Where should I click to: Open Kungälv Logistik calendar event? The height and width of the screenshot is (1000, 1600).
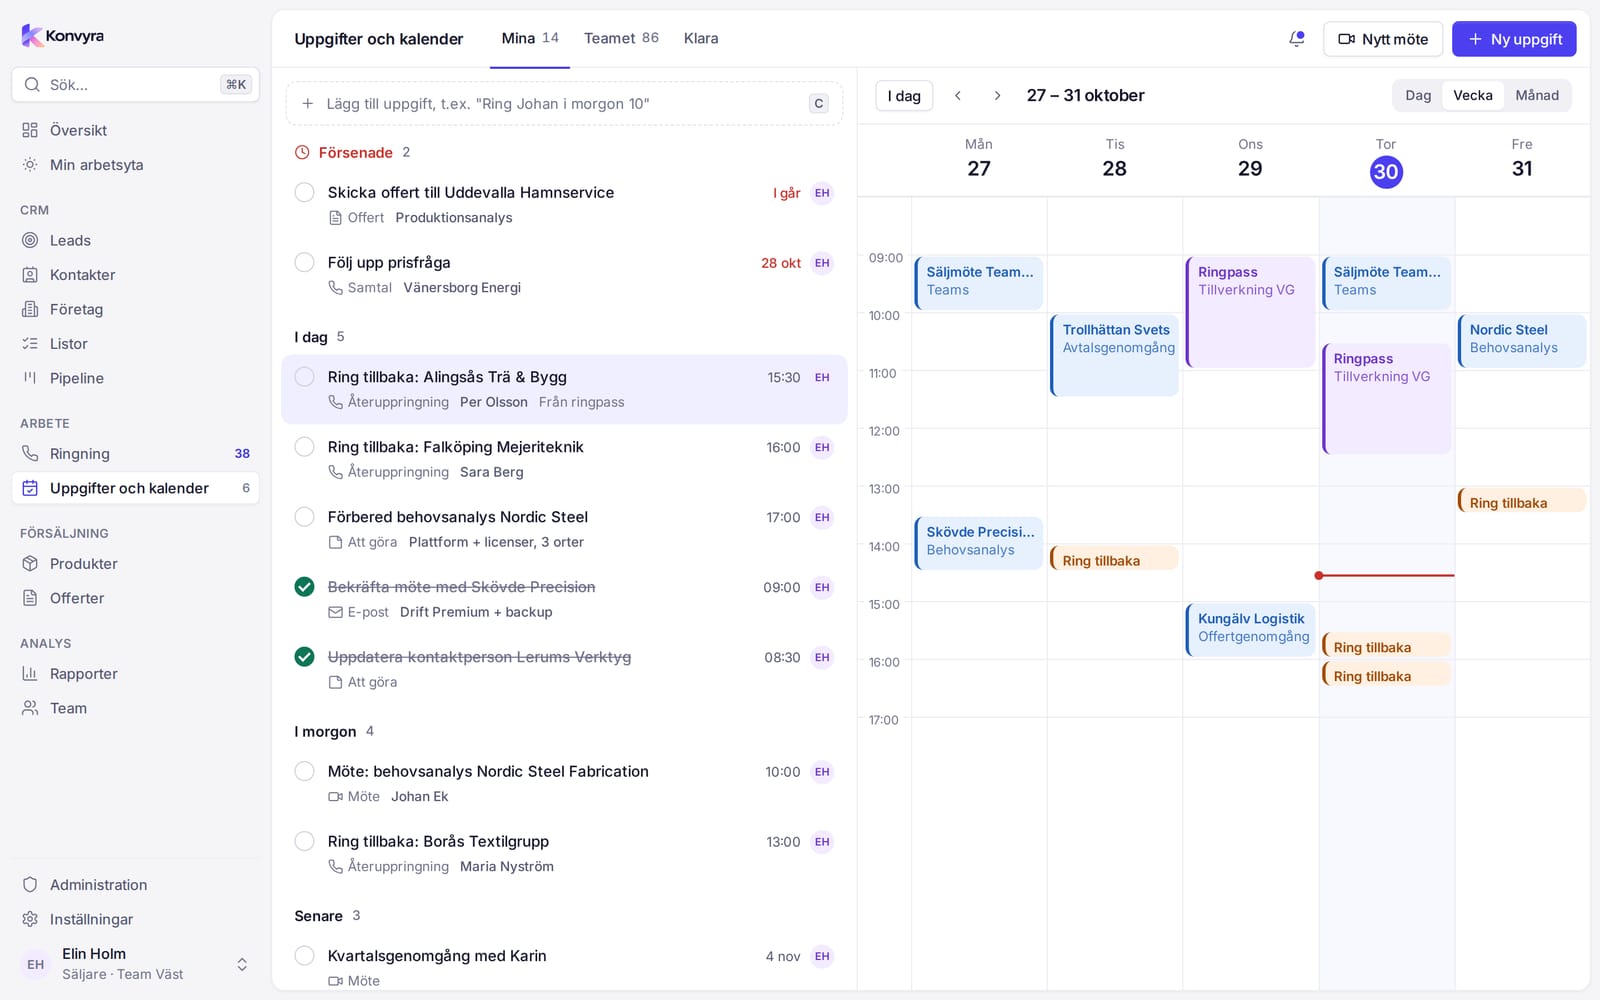[1250, 629]
